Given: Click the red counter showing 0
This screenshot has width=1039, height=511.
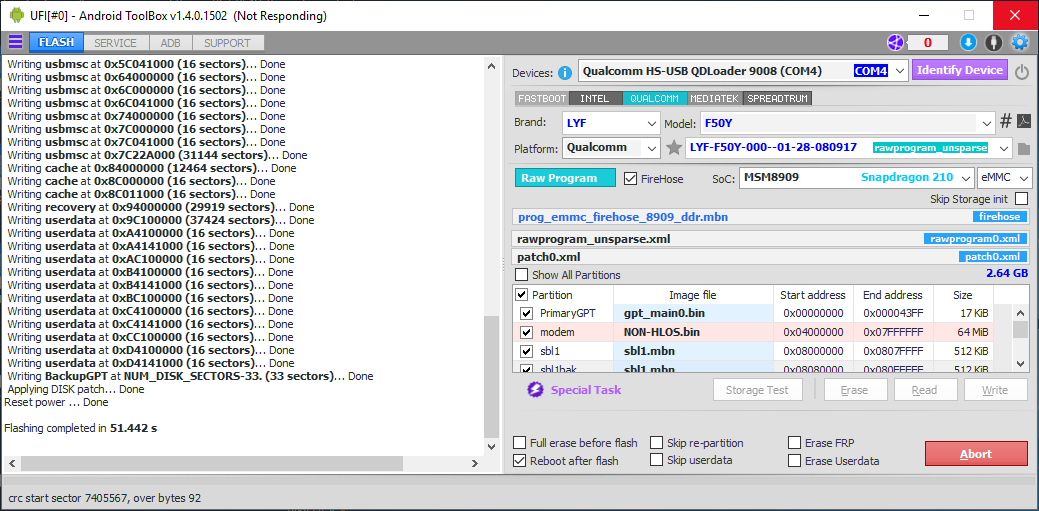Looking at the screenshot, I should tap(928, 42).
